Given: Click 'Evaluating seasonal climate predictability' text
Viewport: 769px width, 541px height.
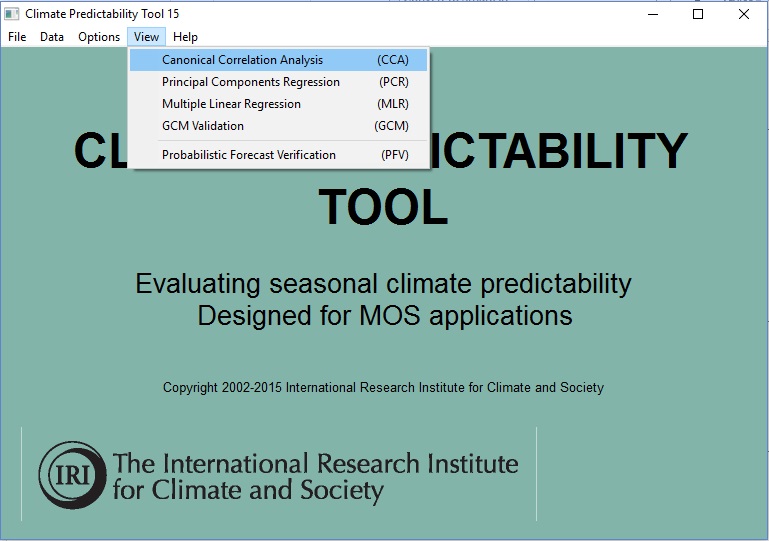Looking at the screenshot, I should 383,283.
